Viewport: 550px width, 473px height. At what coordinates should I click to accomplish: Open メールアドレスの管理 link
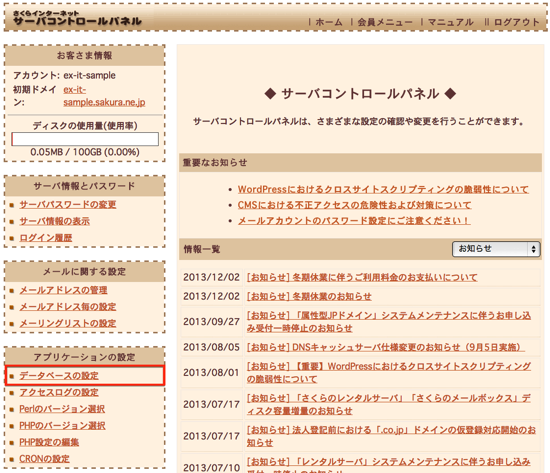coord(63,290)
